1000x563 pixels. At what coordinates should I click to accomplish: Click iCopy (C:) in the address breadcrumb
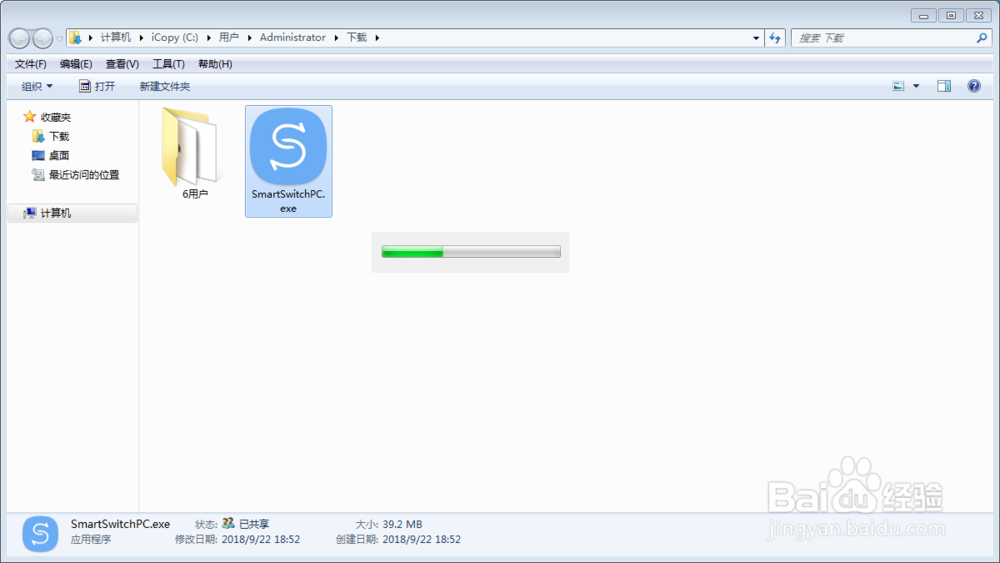tap(175, 38)
